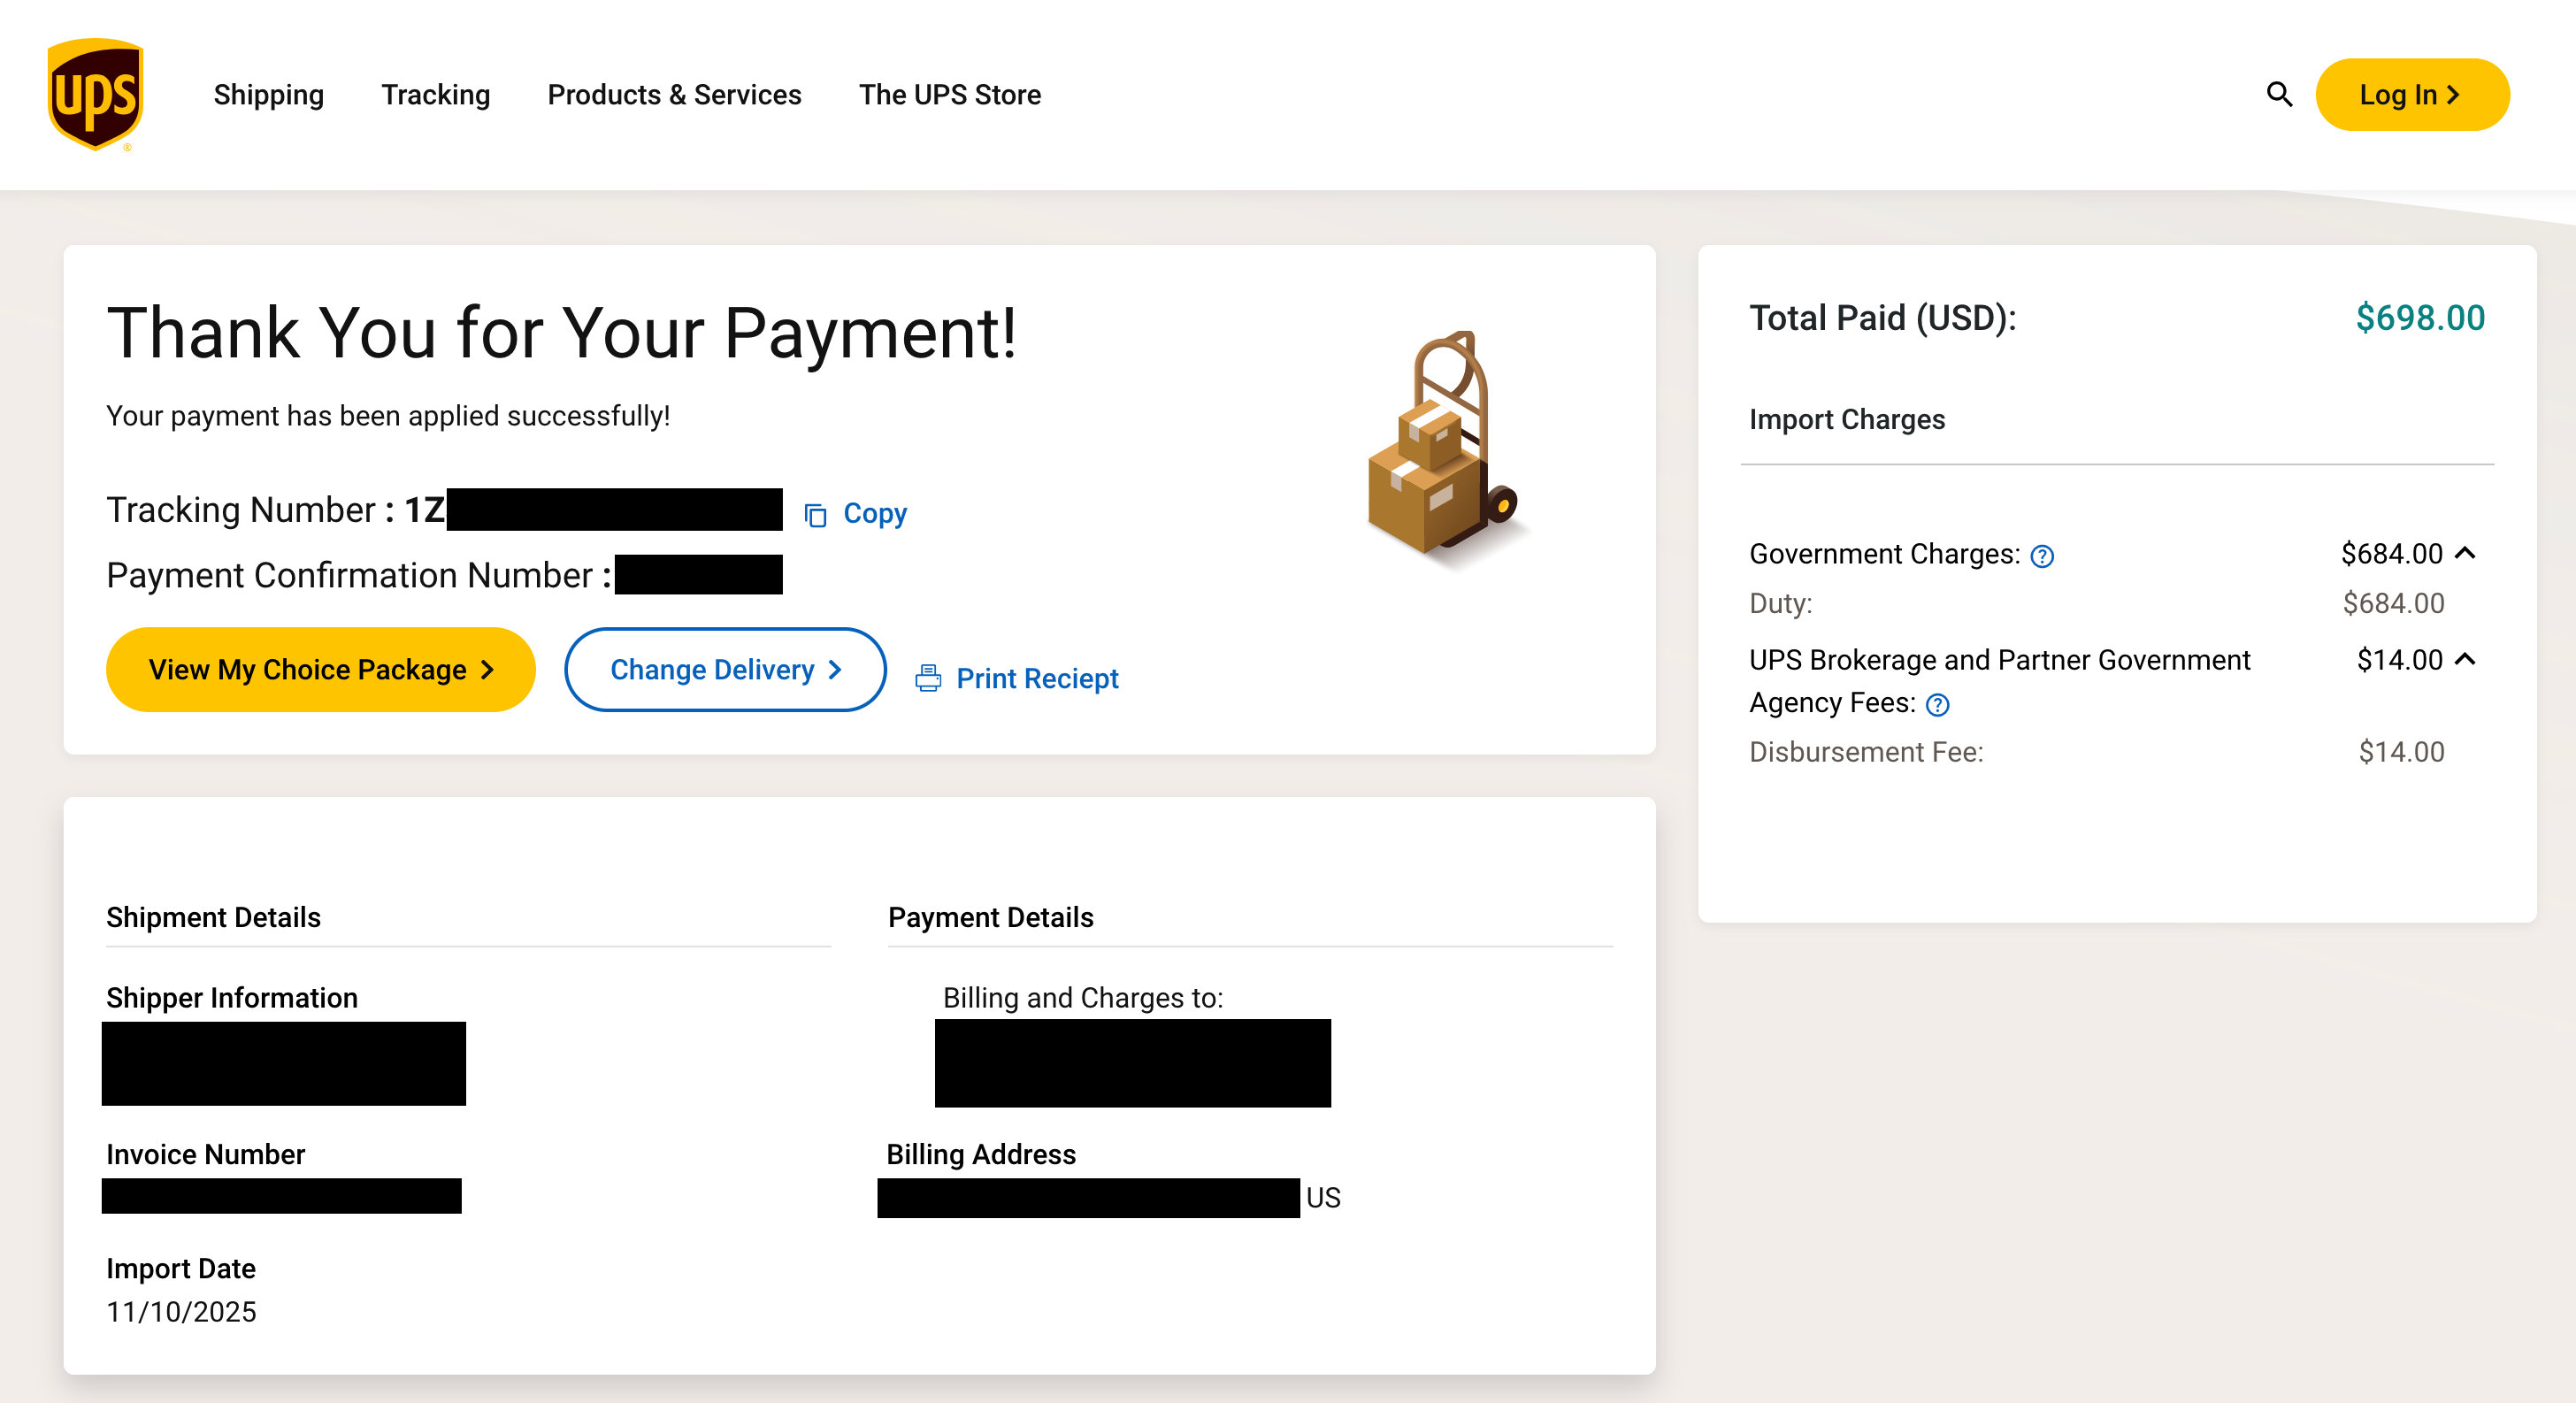Screen dimensions: 2576x1403
Task: Click the Print Reciept link
Action: coord(1038,678)
